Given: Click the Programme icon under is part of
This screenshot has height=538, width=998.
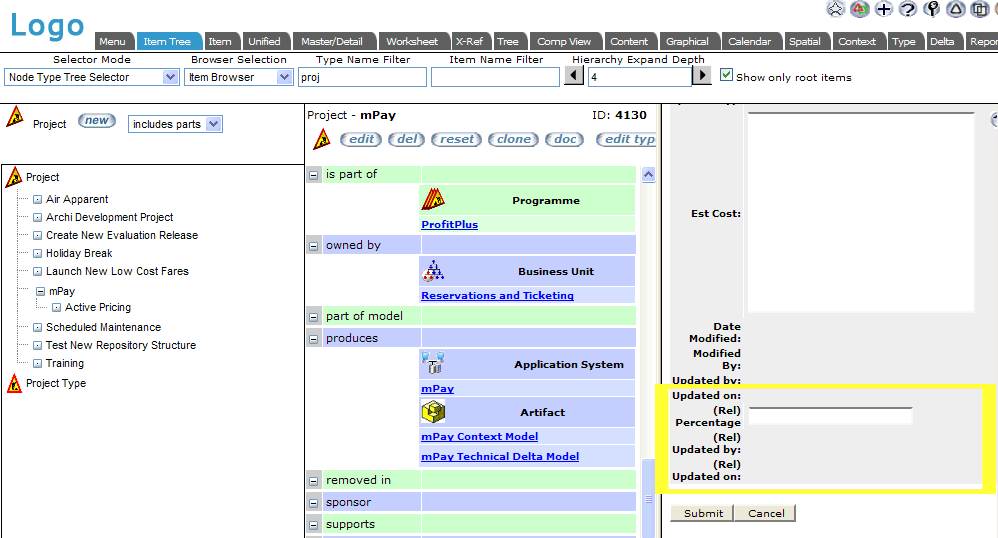Looking at the screenshot, I should point(432,199).
